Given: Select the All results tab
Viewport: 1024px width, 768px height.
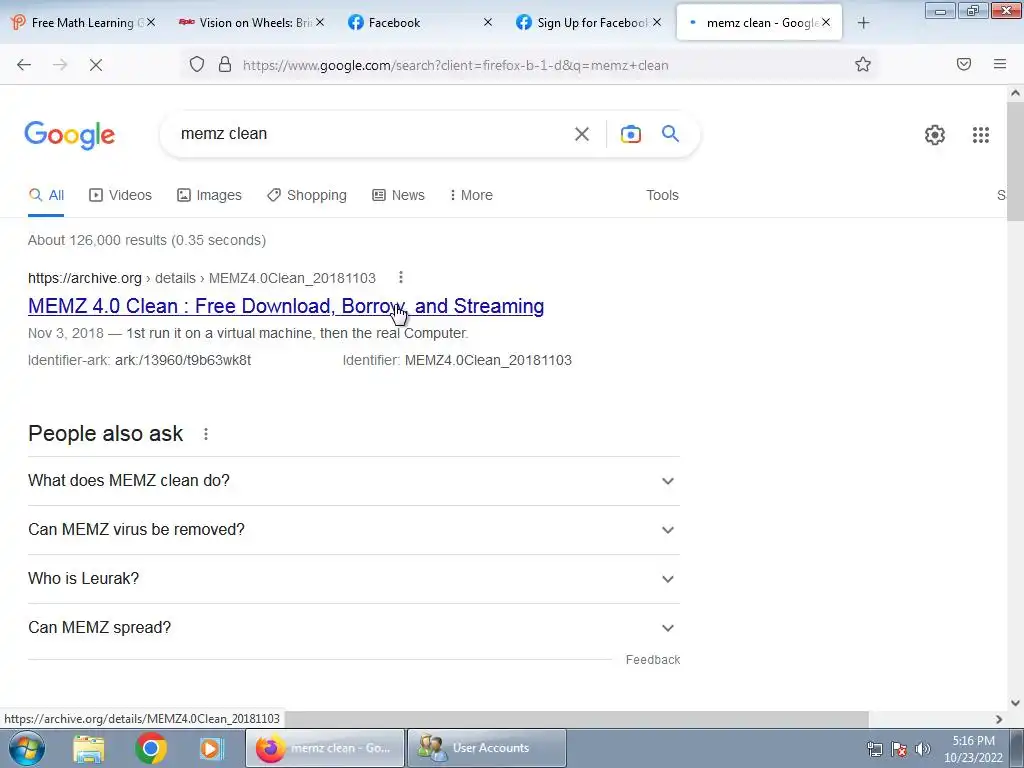Looking at the screenshot, I should (x=46, y=195).
